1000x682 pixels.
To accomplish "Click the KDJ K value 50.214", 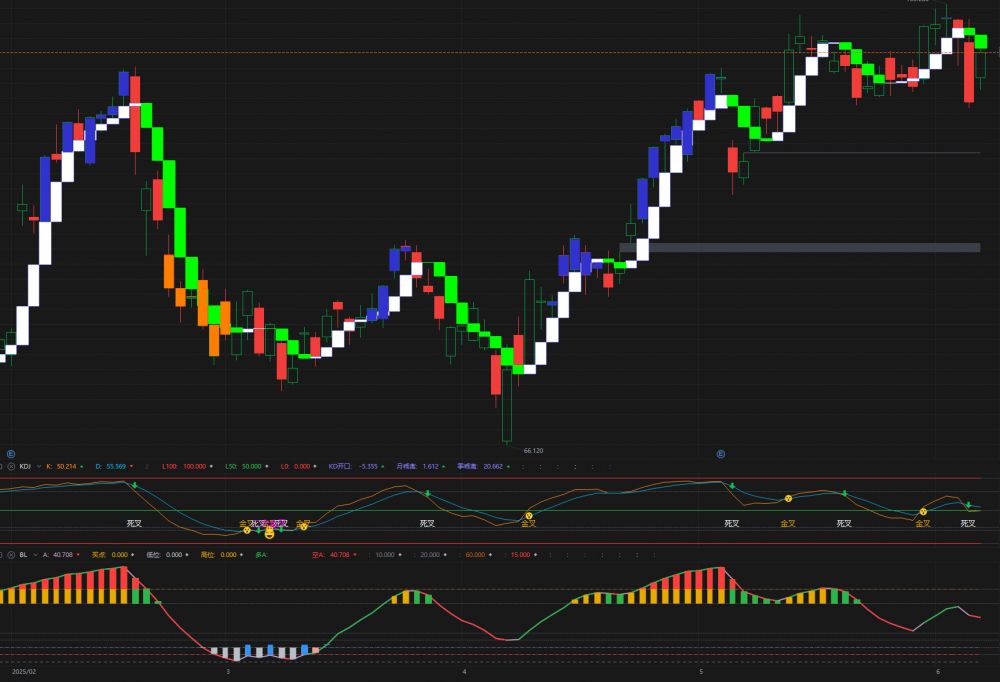I will (66, 466).
